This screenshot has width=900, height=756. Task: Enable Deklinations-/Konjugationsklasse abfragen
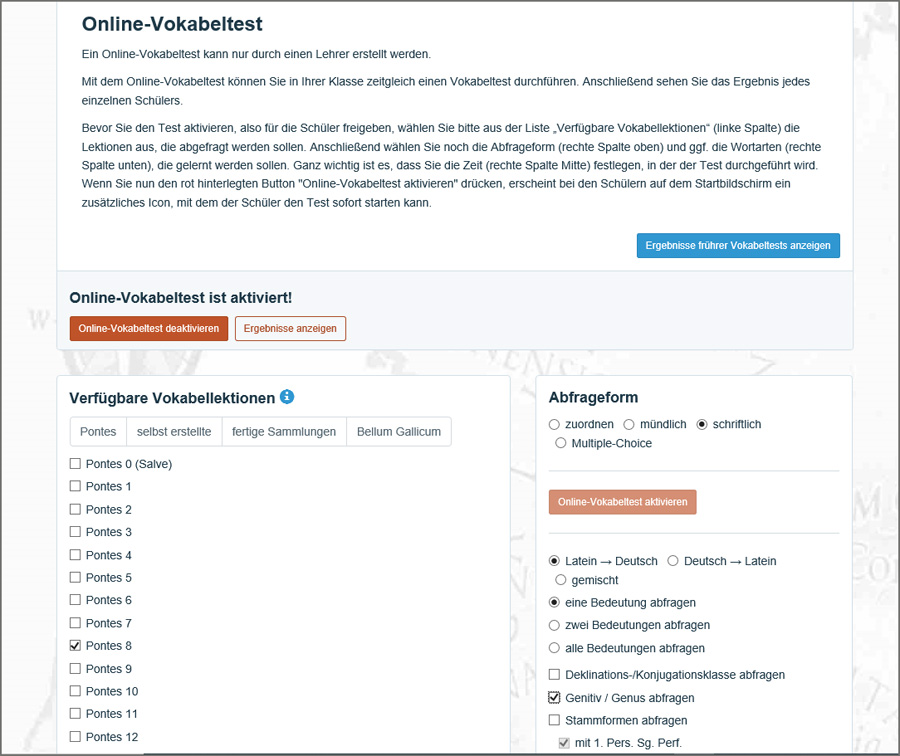click(x=554, y=674)
